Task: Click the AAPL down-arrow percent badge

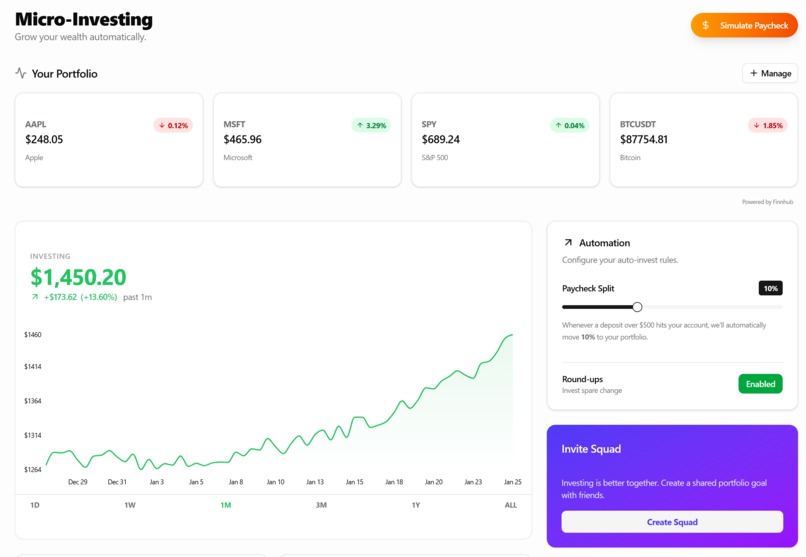Action: [x=173, y=125]
